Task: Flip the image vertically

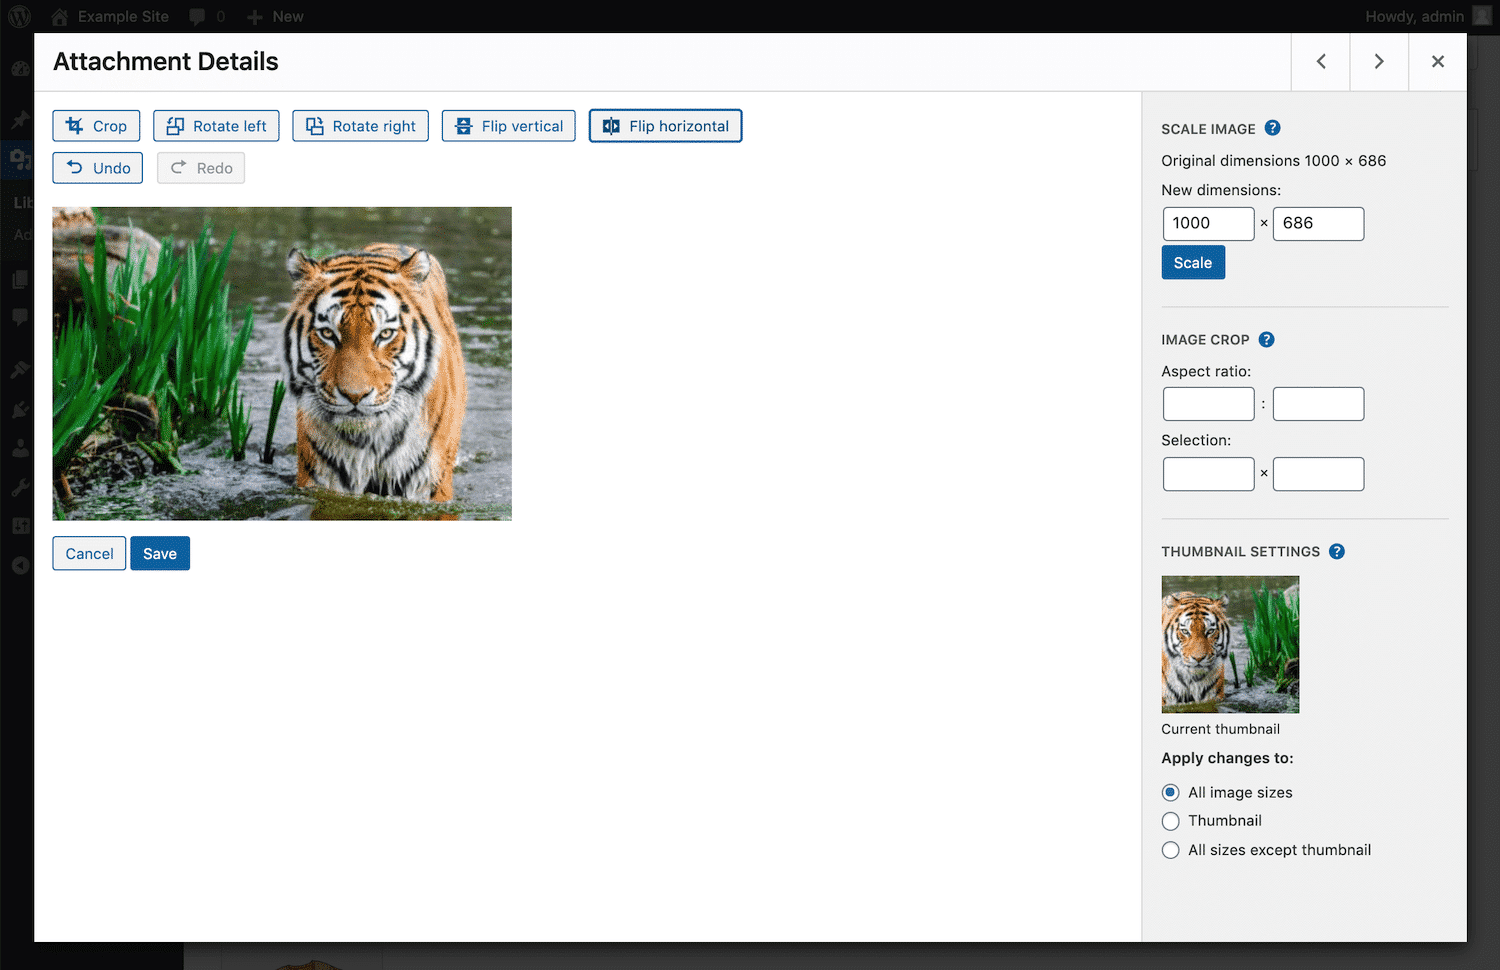Action: click(x=508, y=125)
